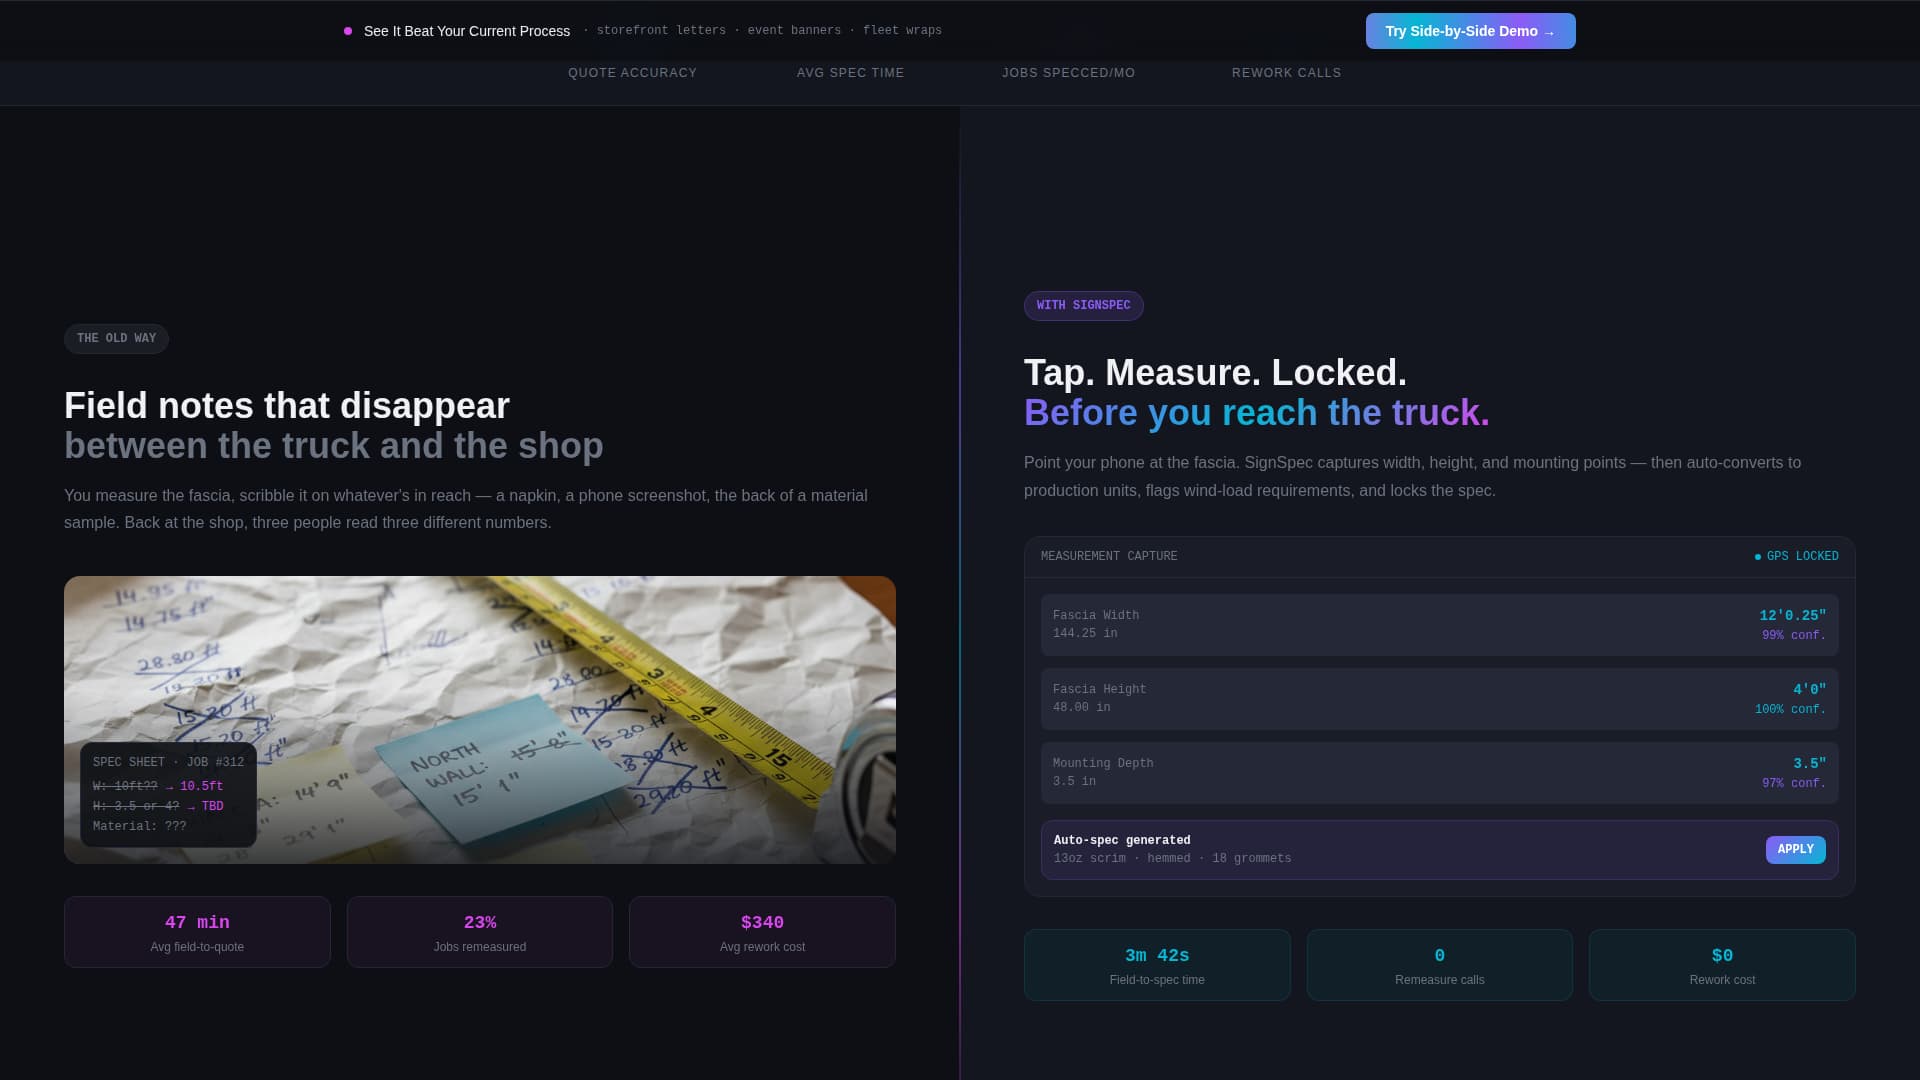Click the 0 Remeasure calls card
Viewport: 1920px width, 1080px height.
tap(1440, 965)
